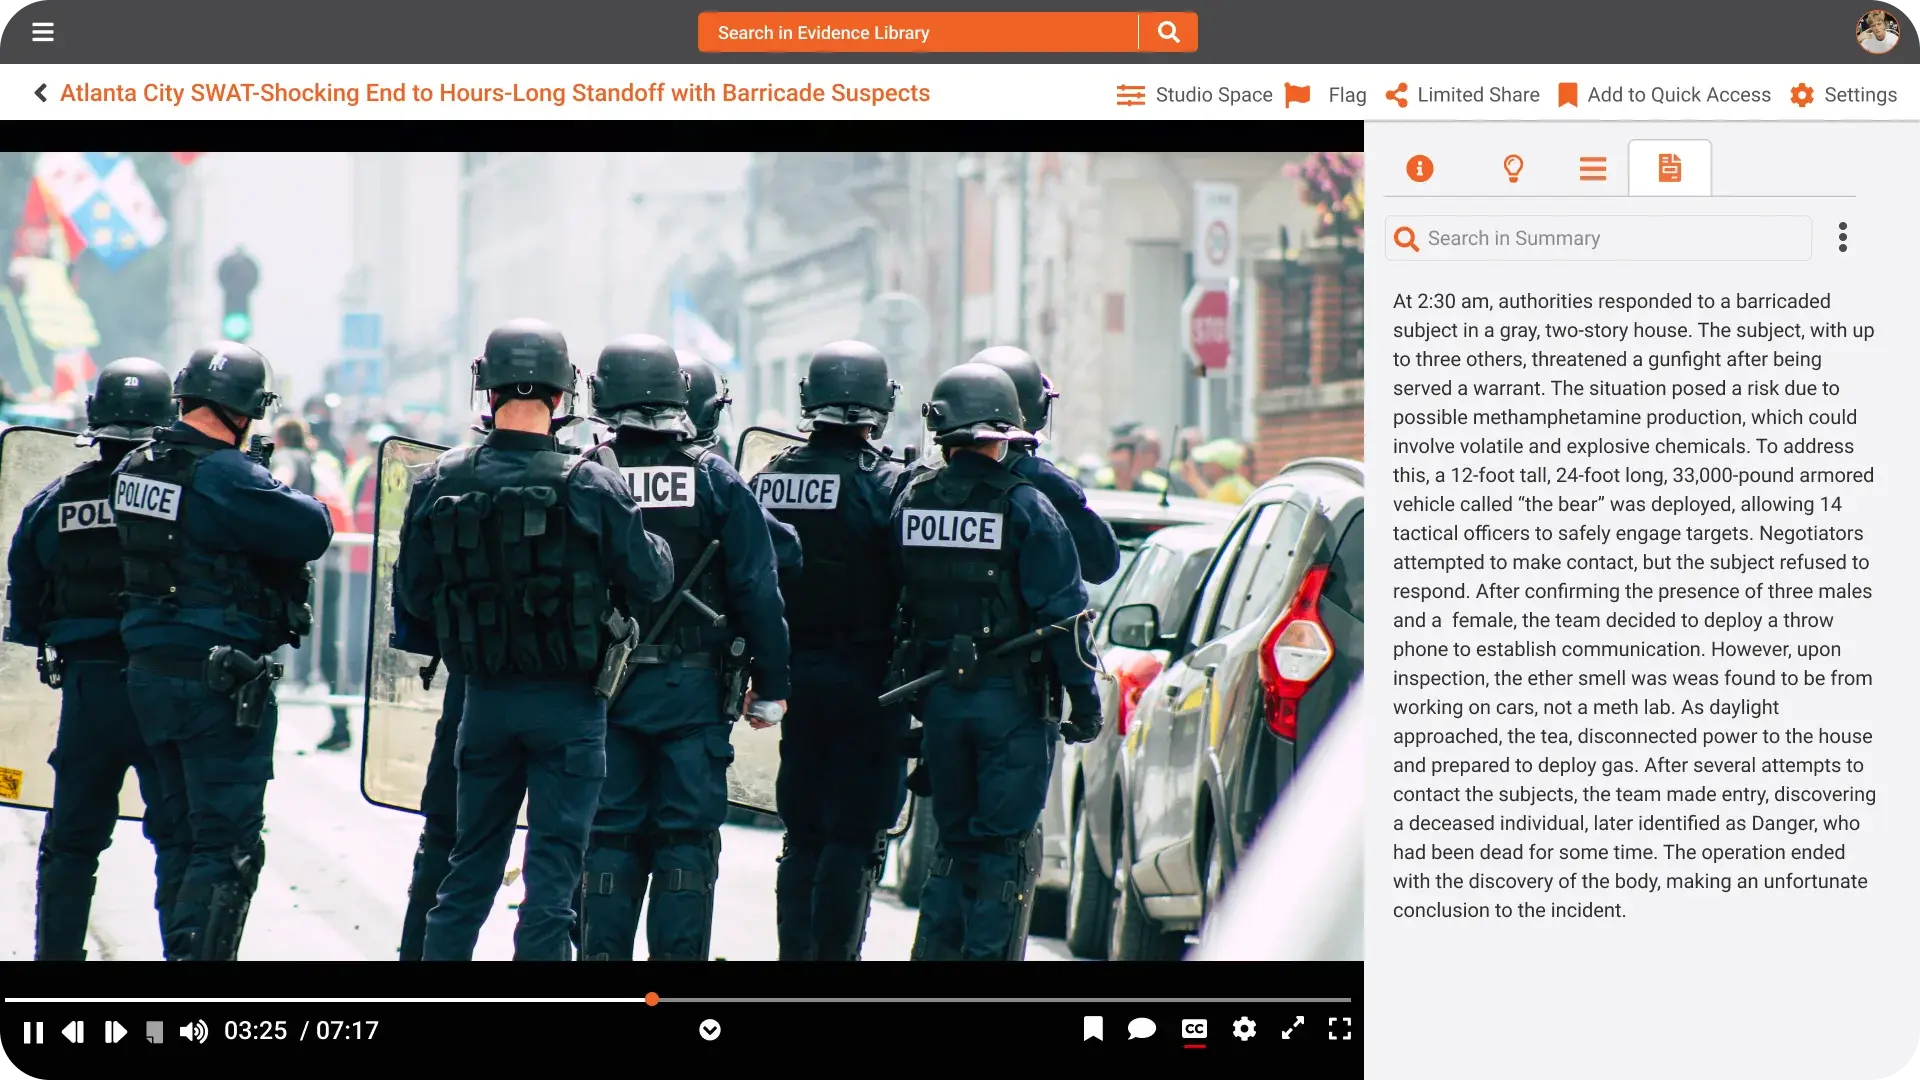The width and height of the screenshot is (1920, 1080).
Task: Open Studio Space
Action: pos(1195,95)
